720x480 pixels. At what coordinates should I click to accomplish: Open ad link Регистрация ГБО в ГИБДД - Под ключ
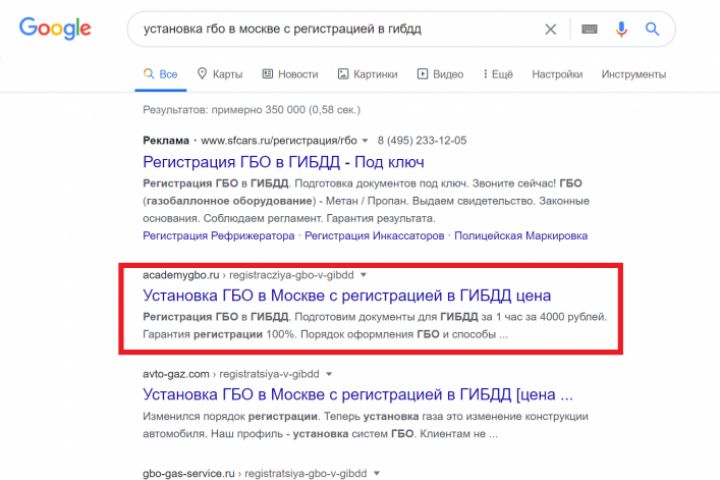pos(283,162)
